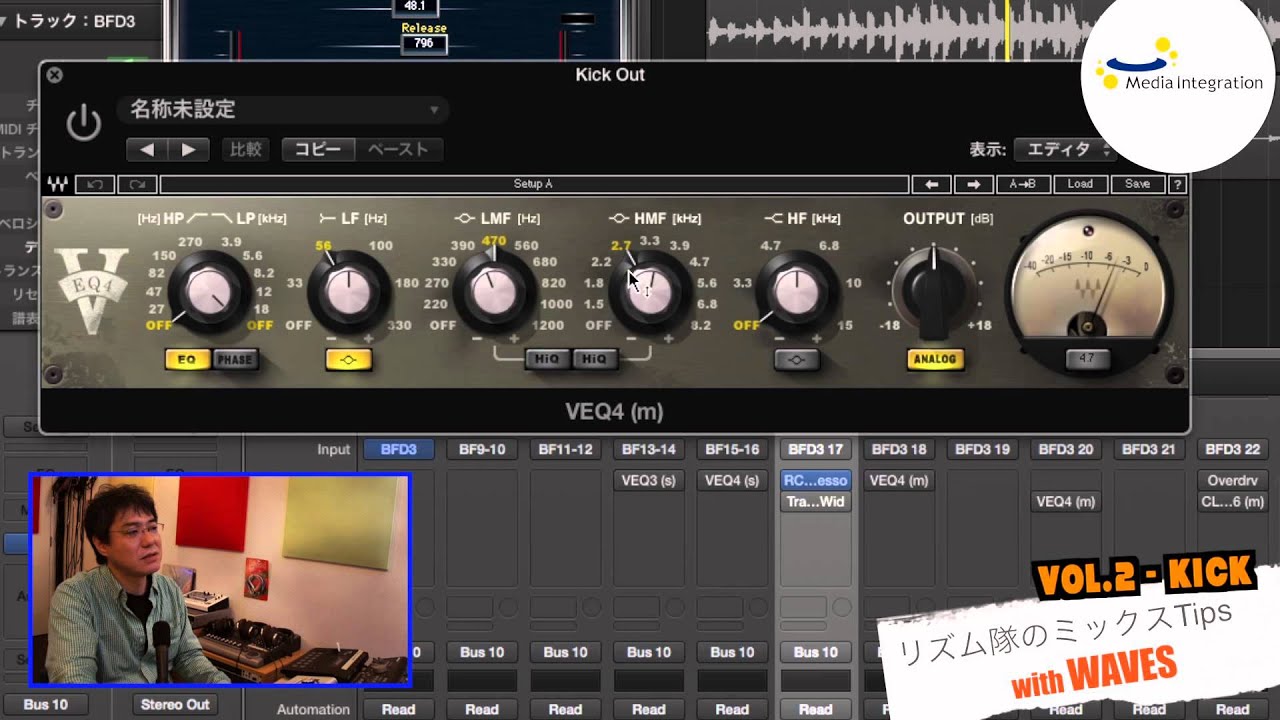Open the VEQ3 (s) insert plugin
Image resolution: width=1280 pixels, height=720 pixels.
649,481
